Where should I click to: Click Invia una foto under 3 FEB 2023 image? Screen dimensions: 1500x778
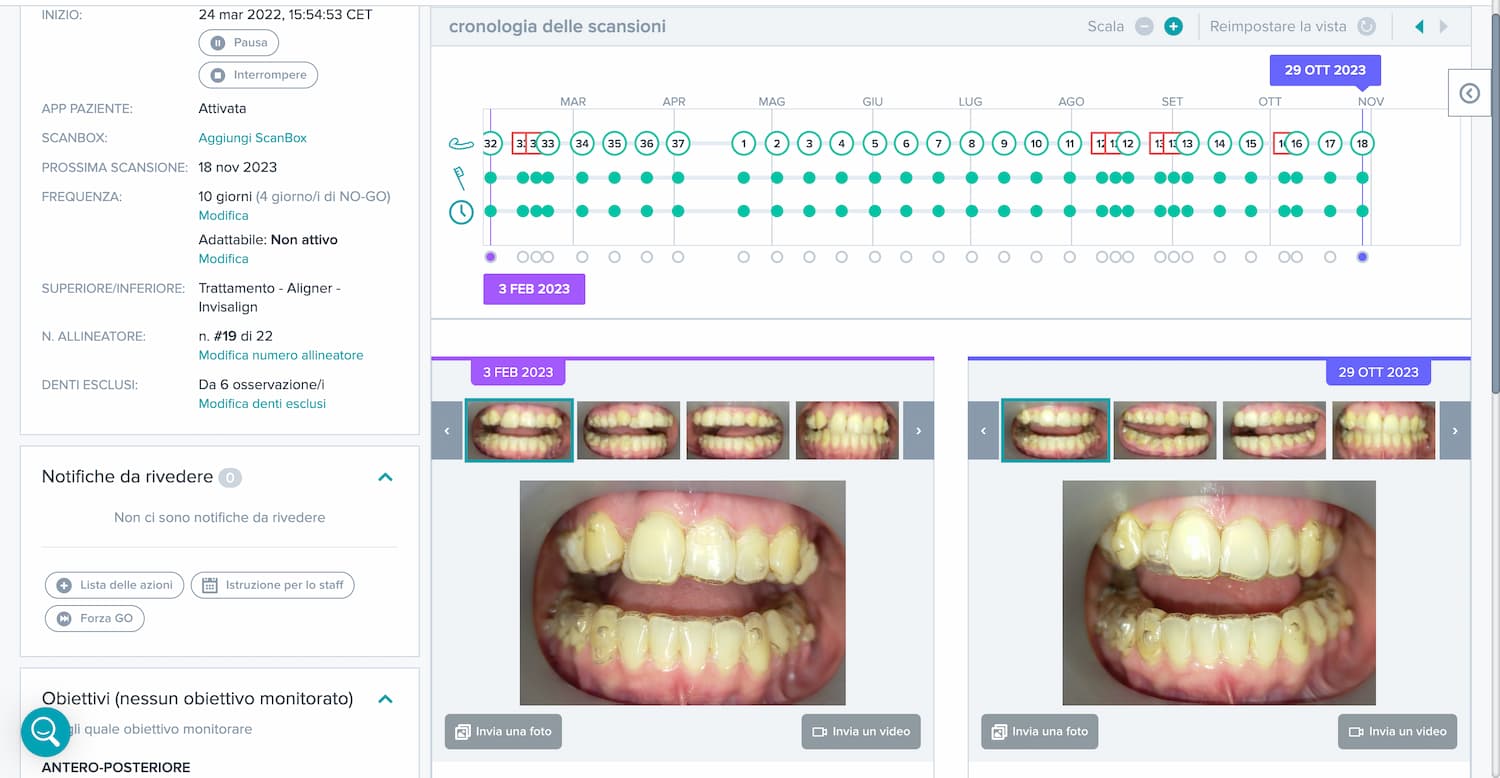(x=503, y=731)
